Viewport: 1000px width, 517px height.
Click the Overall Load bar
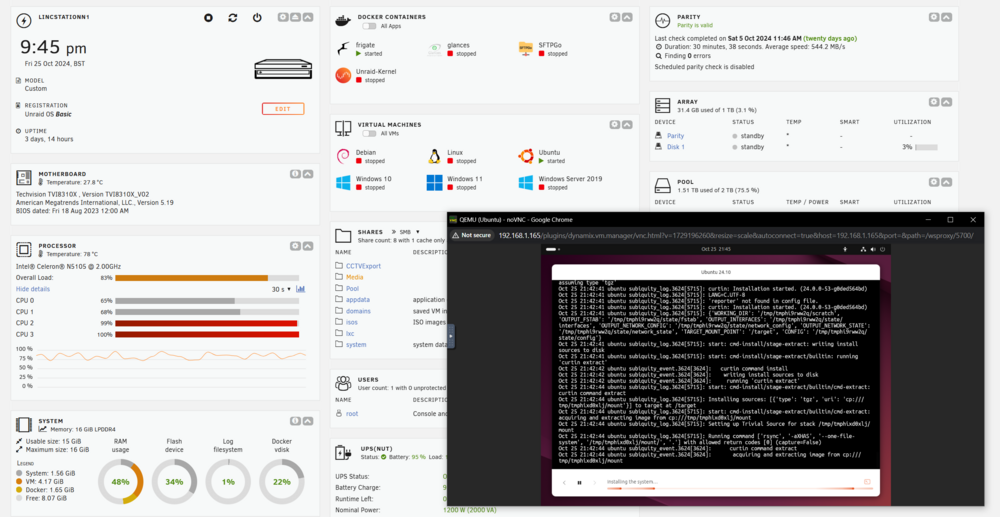pos(207,278)
